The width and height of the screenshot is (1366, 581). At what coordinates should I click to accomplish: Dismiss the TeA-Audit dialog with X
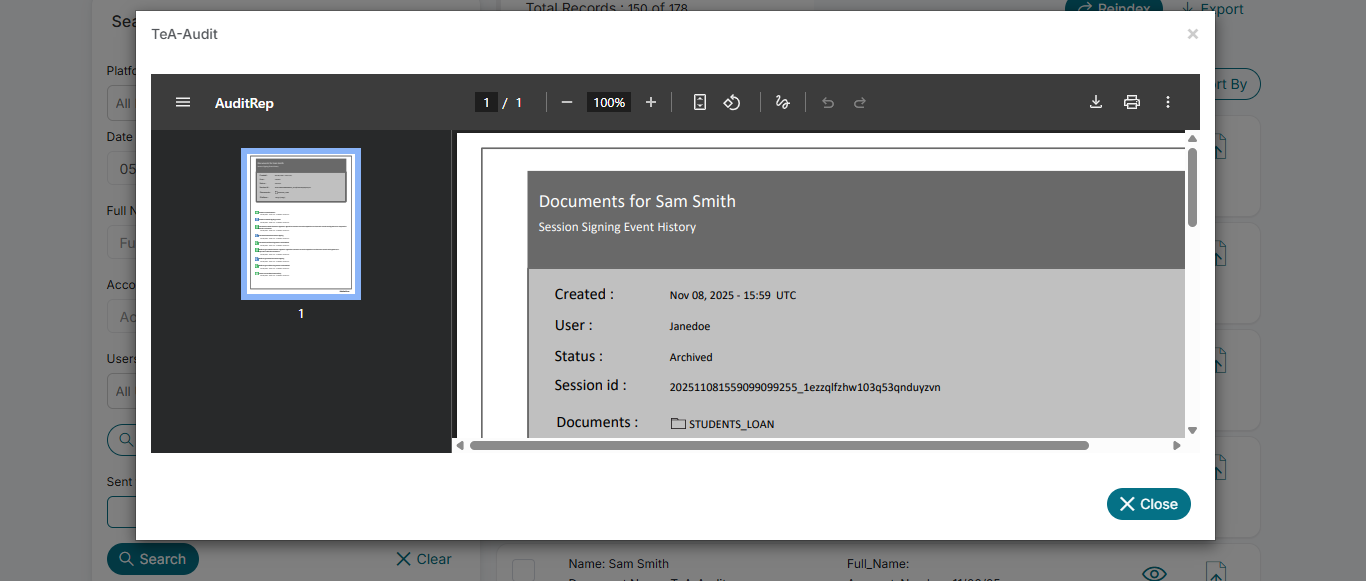coord(1192,34)
